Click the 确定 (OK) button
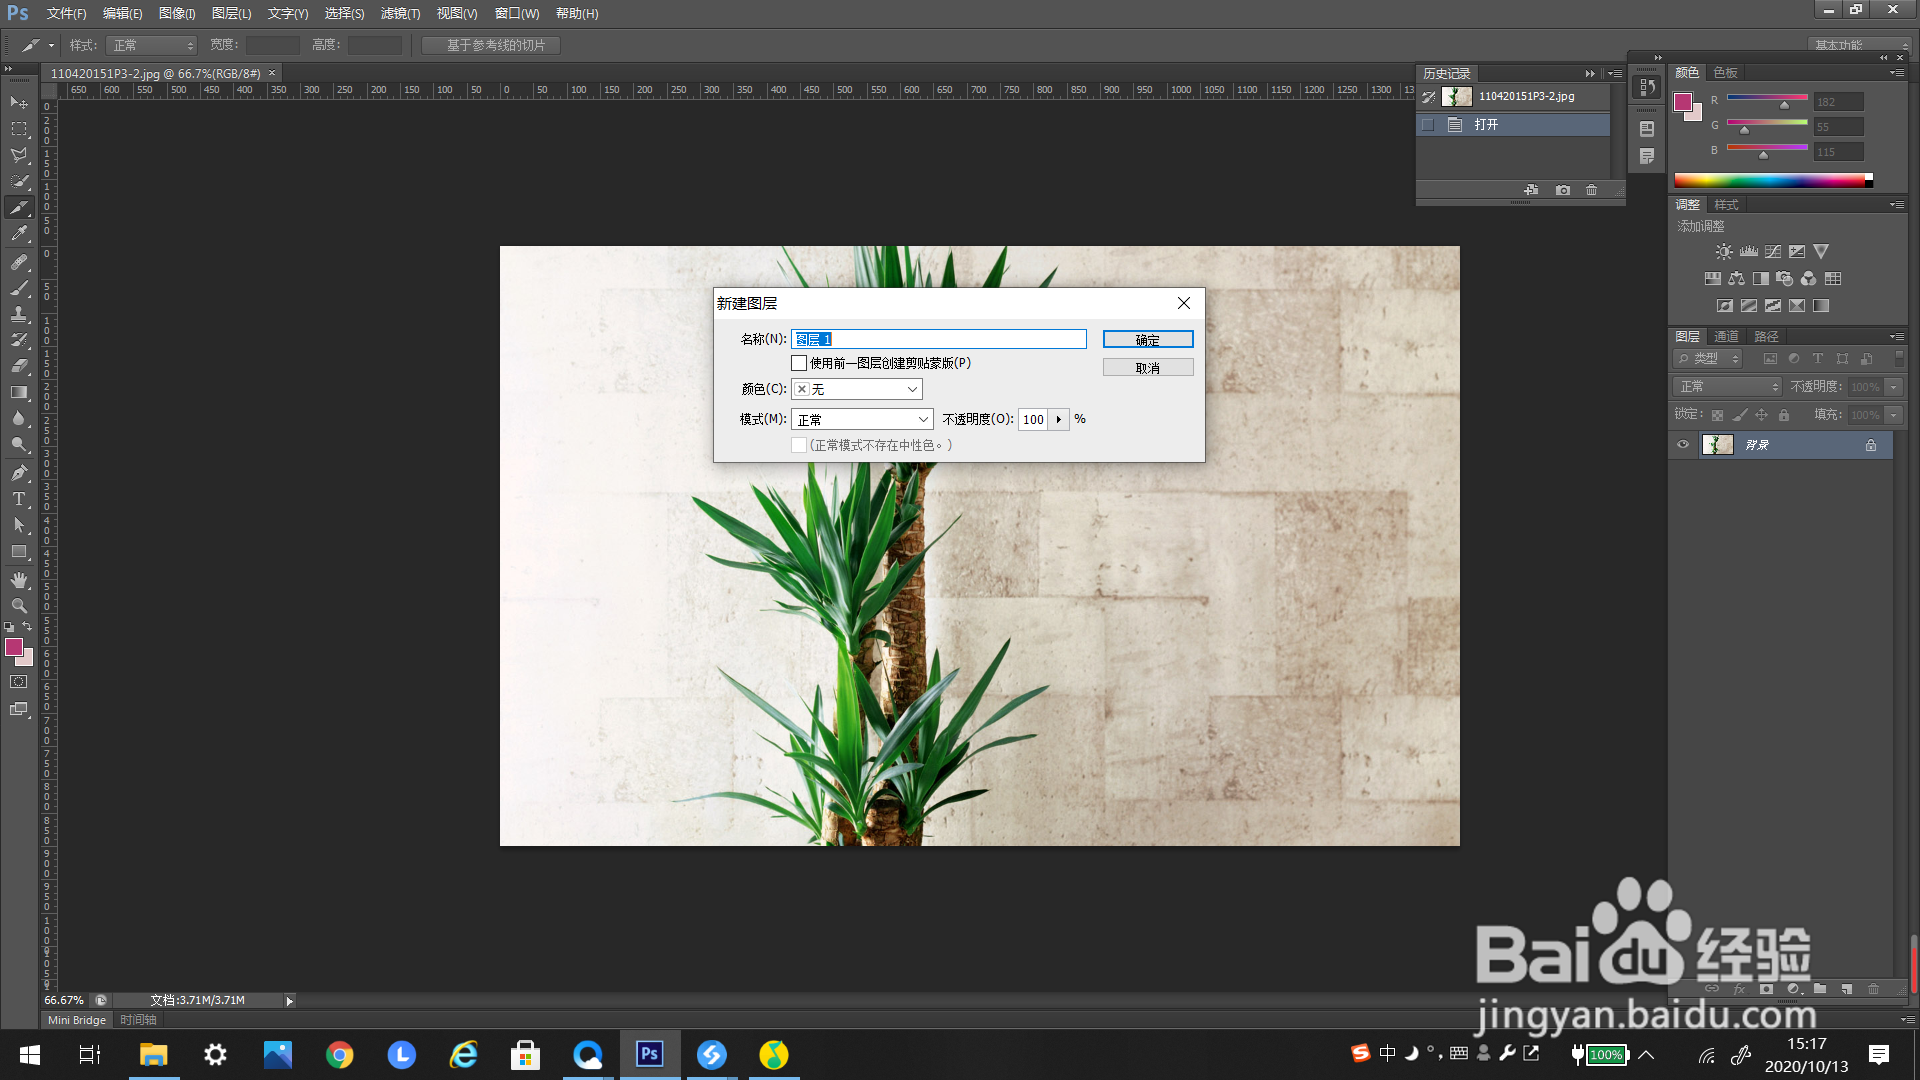Image resolution: width=1920 pixels, height=1080 pixels. [x=1147, y=340]
